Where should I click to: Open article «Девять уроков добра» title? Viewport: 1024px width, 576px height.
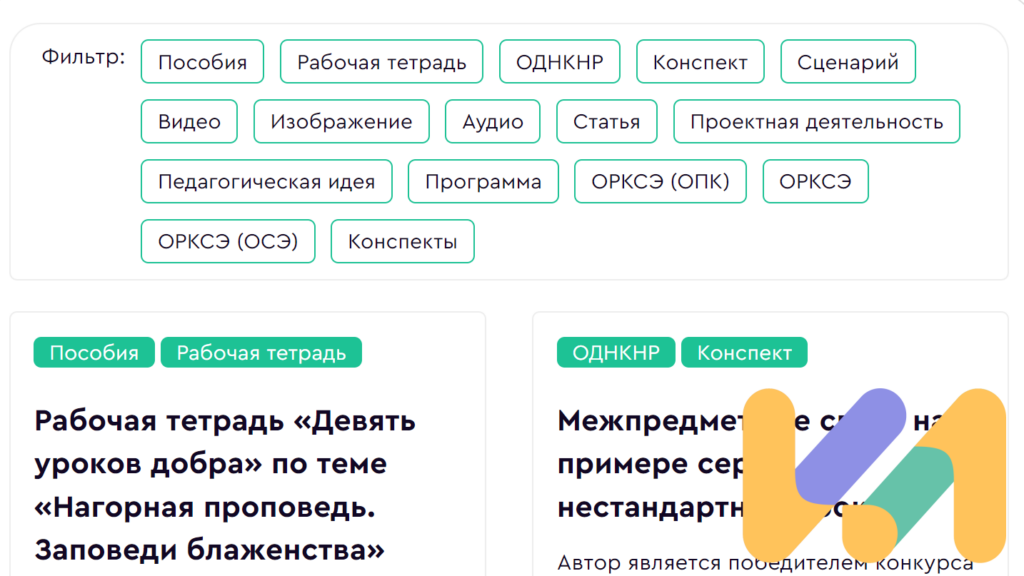(225, 485)
